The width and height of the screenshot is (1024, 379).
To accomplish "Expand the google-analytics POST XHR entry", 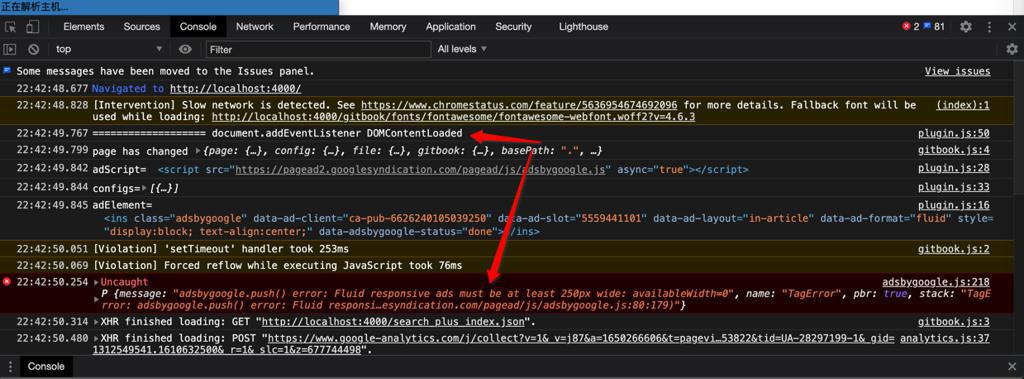I will (x=97, y=339).
